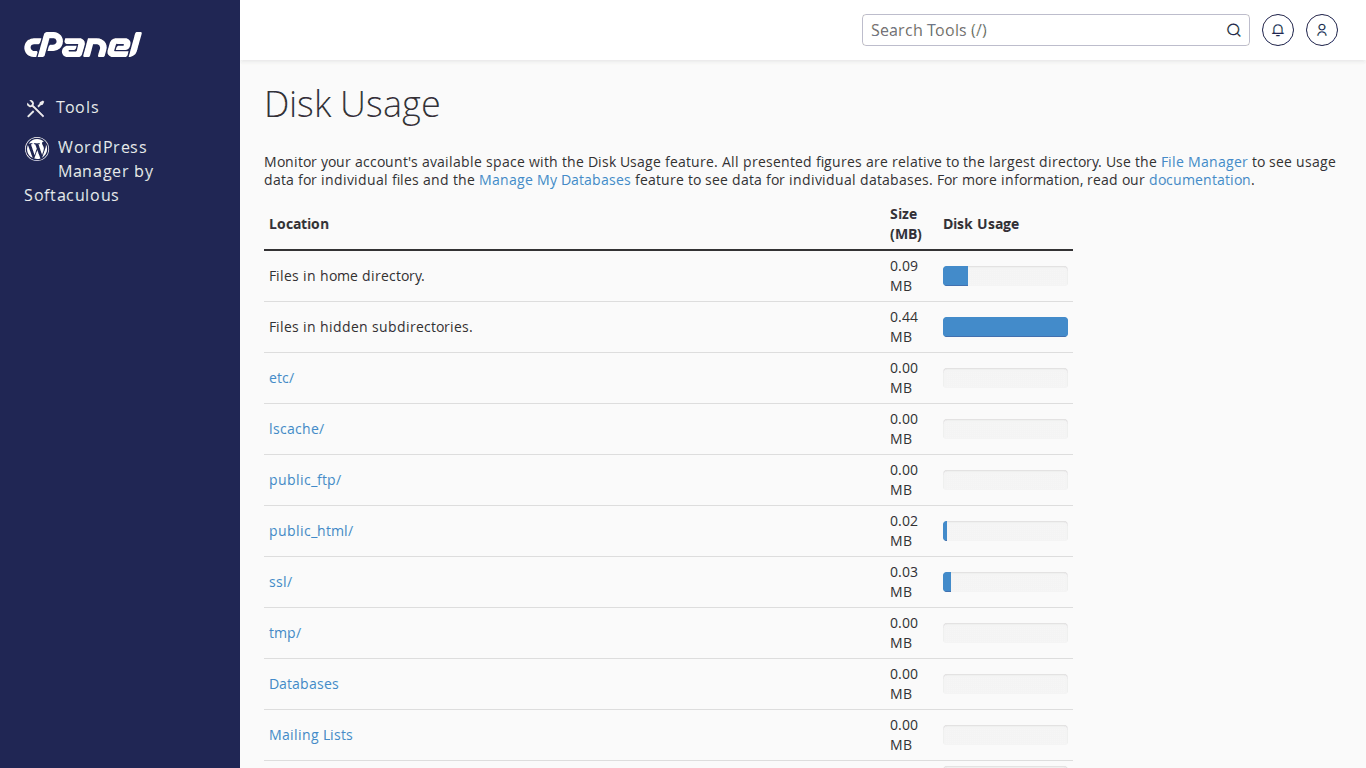The image size is (1366, 768).
Task: Click the documentation link
Action: (1199, 180)
